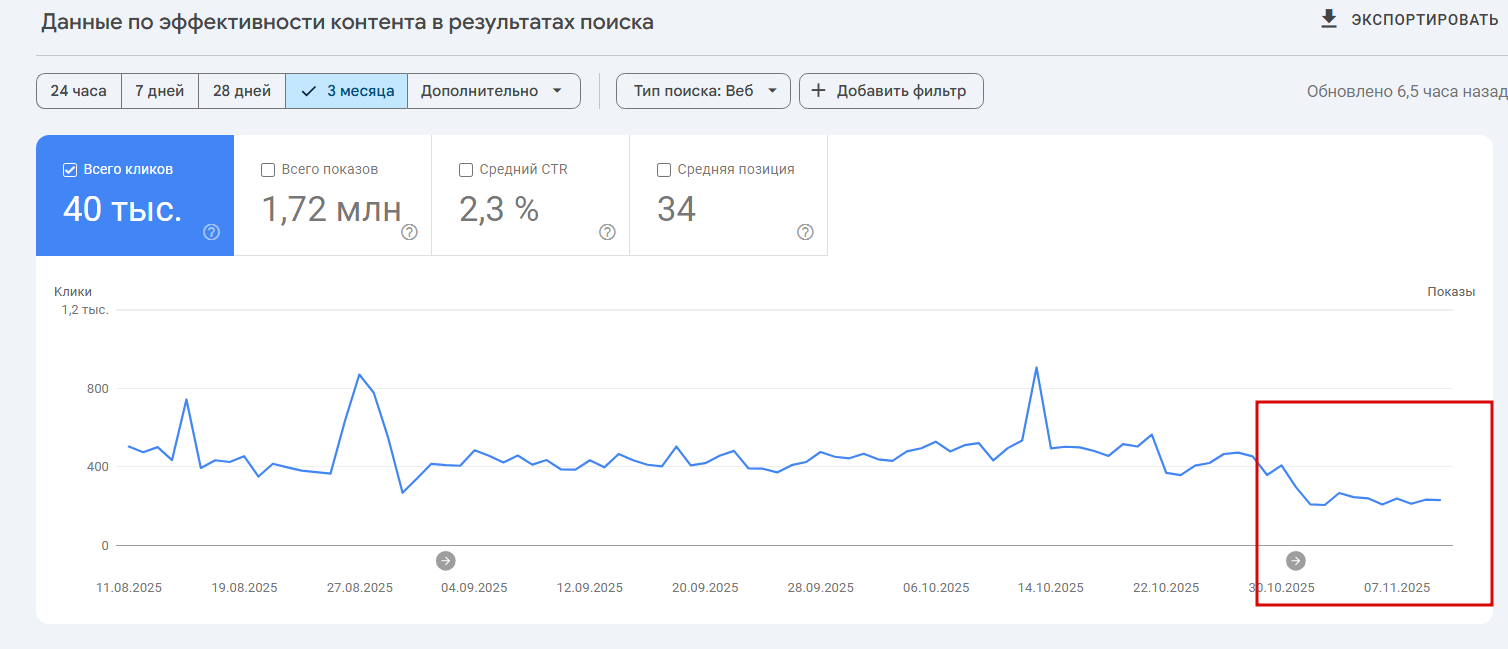Click the page heading about эффективности контента
Image resolution: width=1508 pixels, height=649 pixels.
pyautogui.click(x=347, y=22)
